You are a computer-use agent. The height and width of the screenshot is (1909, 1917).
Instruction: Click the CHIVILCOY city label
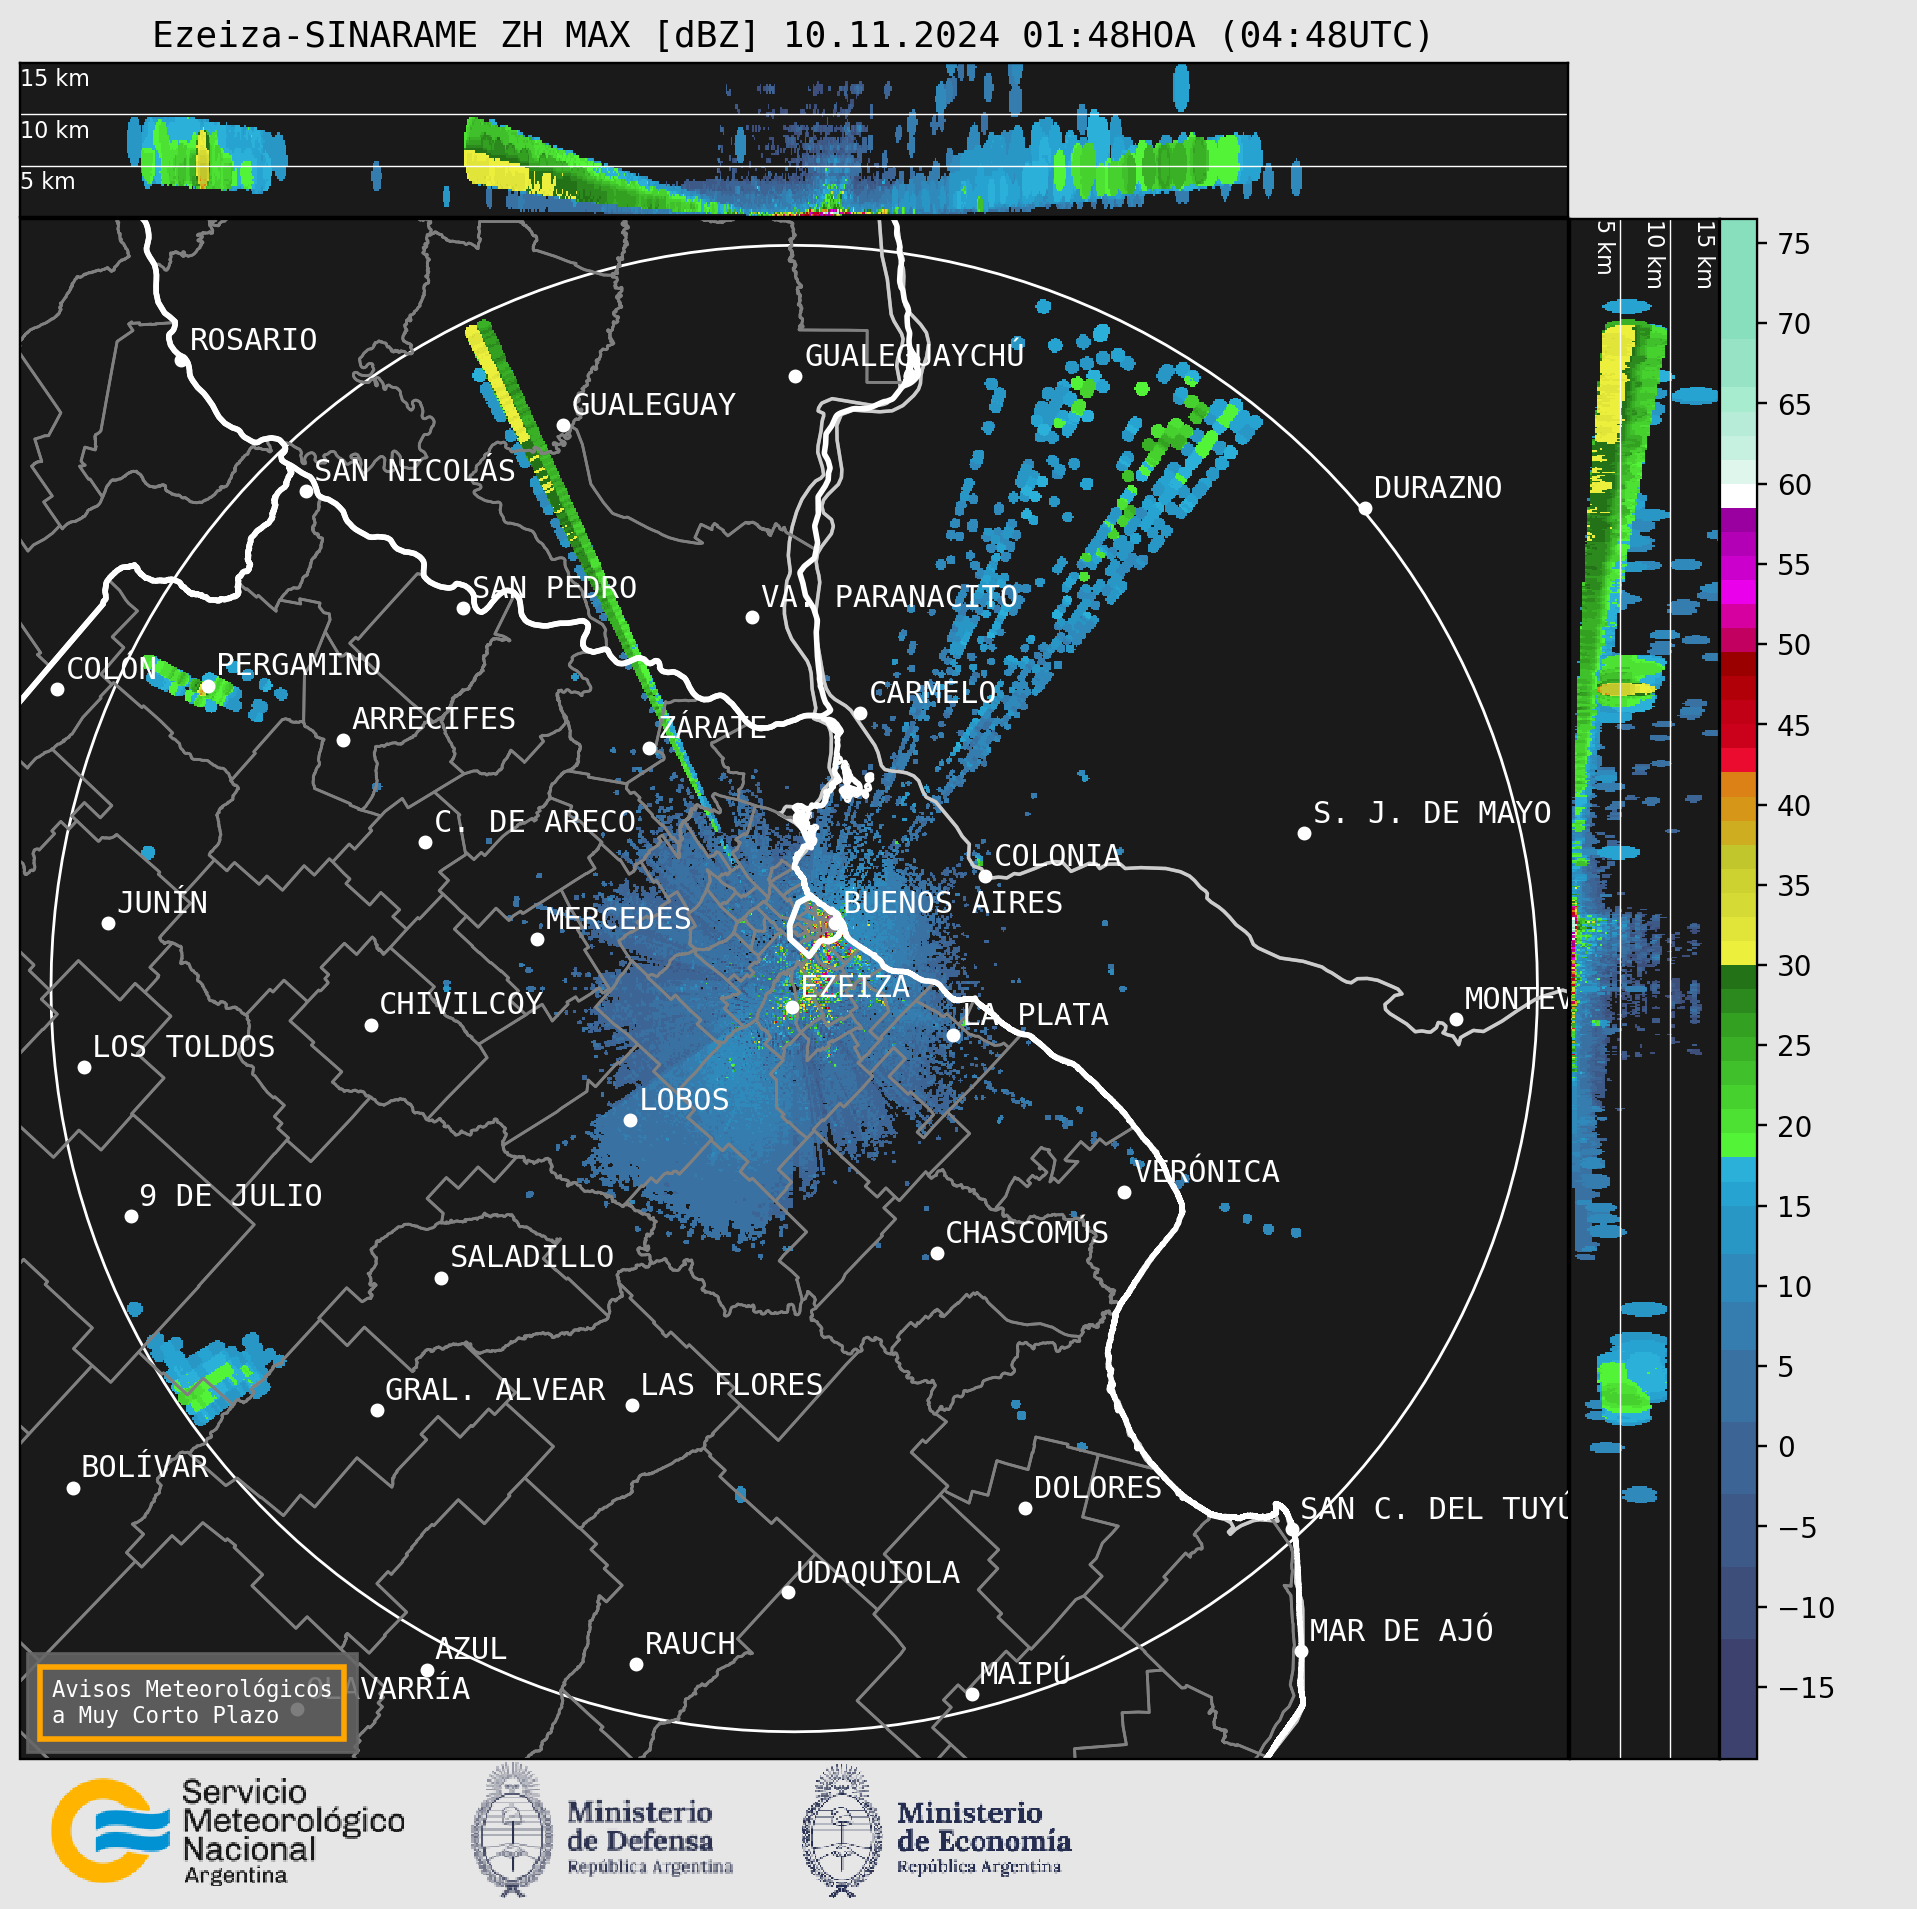click(461, 1004)
